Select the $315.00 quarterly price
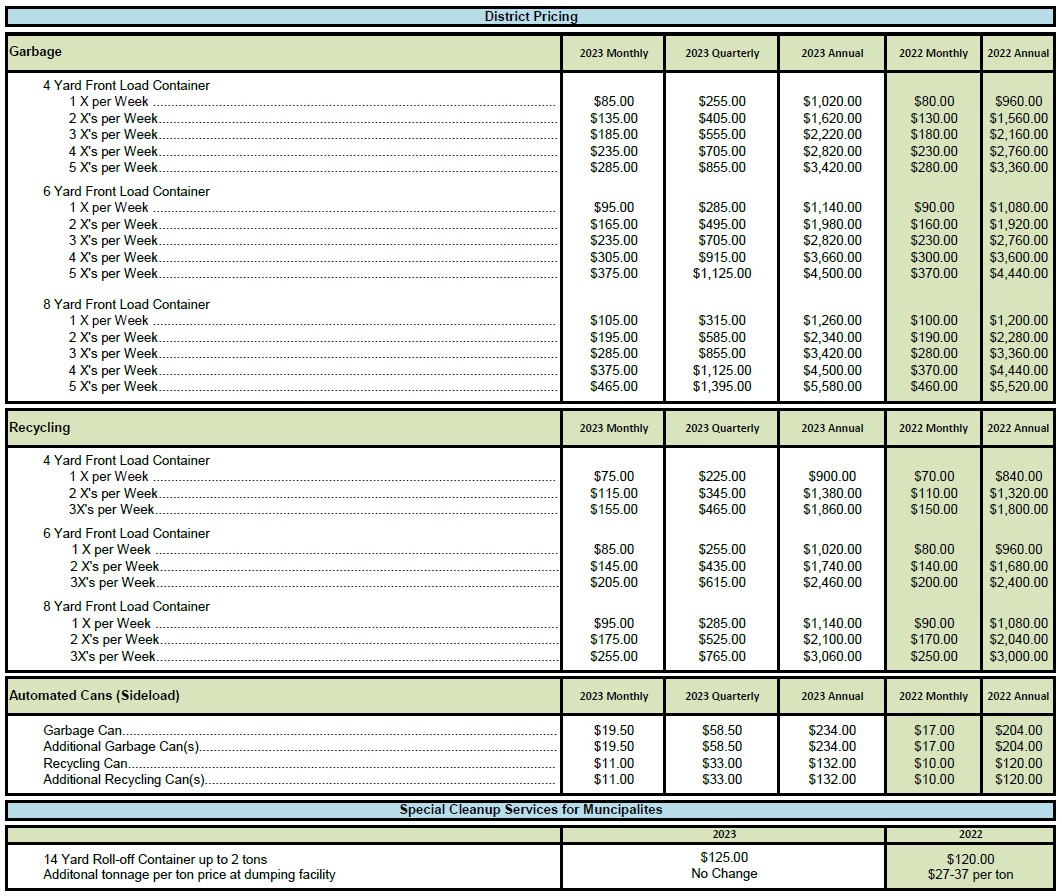The image size is (1062, 896). coord(722,320)
